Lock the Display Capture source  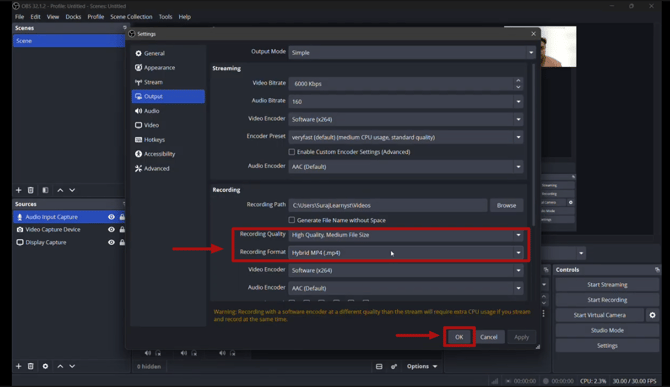coord(122,242)
